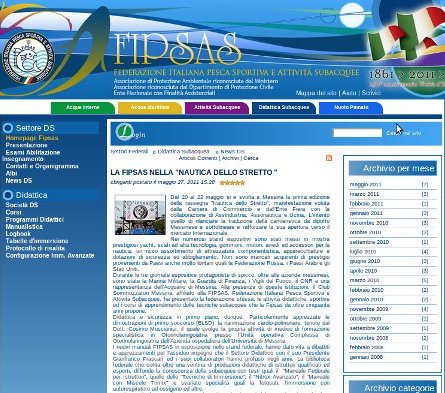The width and height of the screenshot is (445, 393).
Task: Click the Mappa del sito link
Action: [316, 93]
